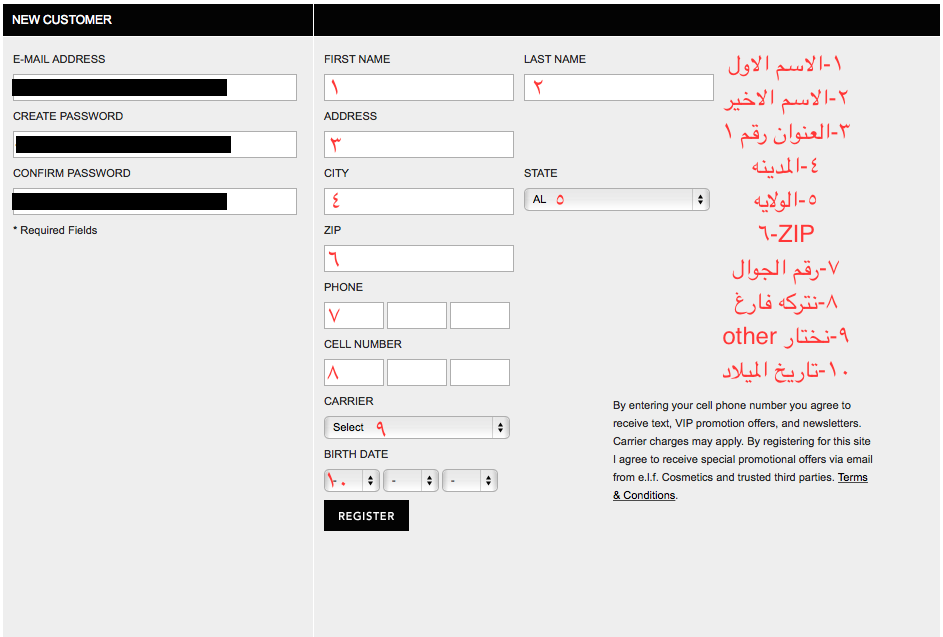Click the second Cell Number box
943x637 pixels.
pyautogui.click(x=417, y=372)
